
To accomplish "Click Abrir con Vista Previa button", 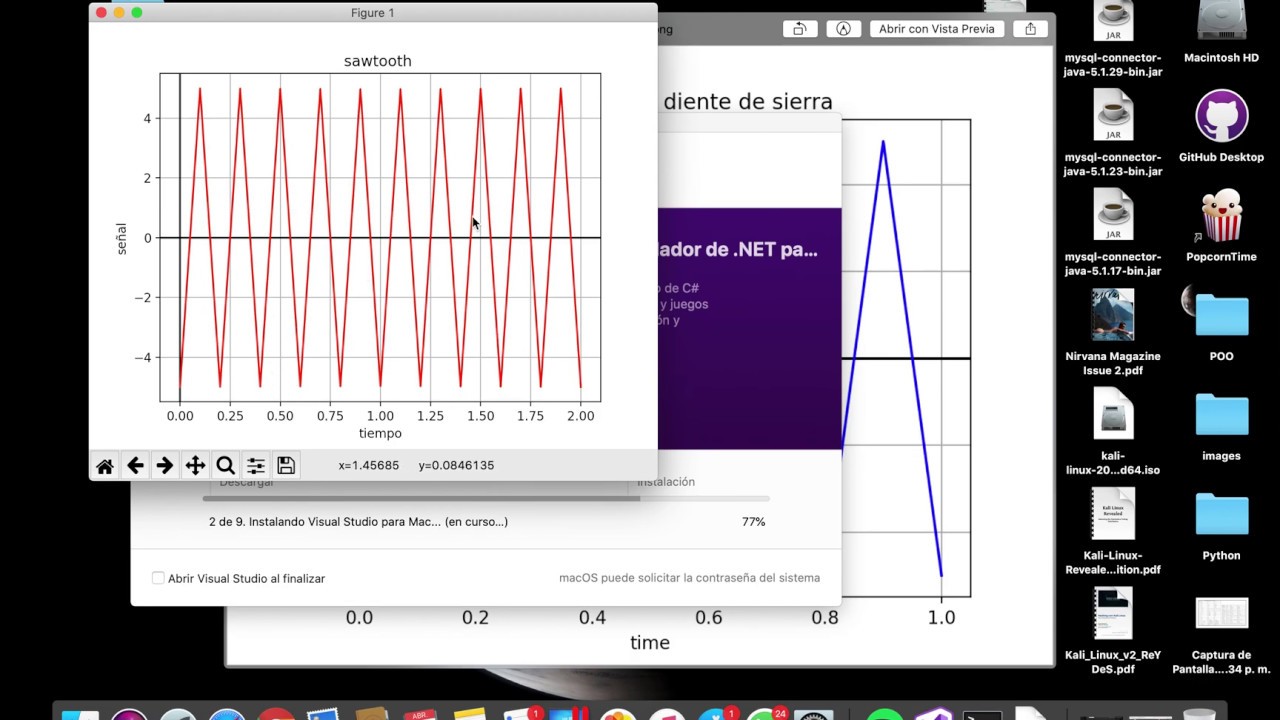I will point(937,29).
